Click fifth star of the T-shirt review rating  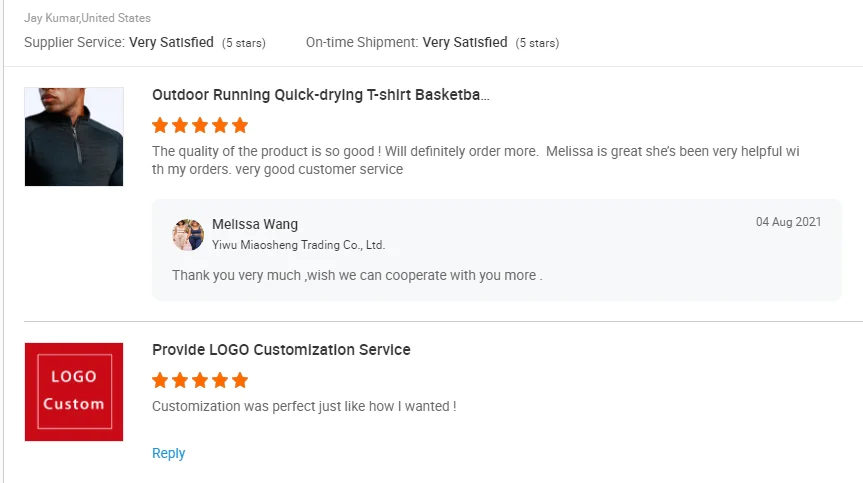coord(240,126)
